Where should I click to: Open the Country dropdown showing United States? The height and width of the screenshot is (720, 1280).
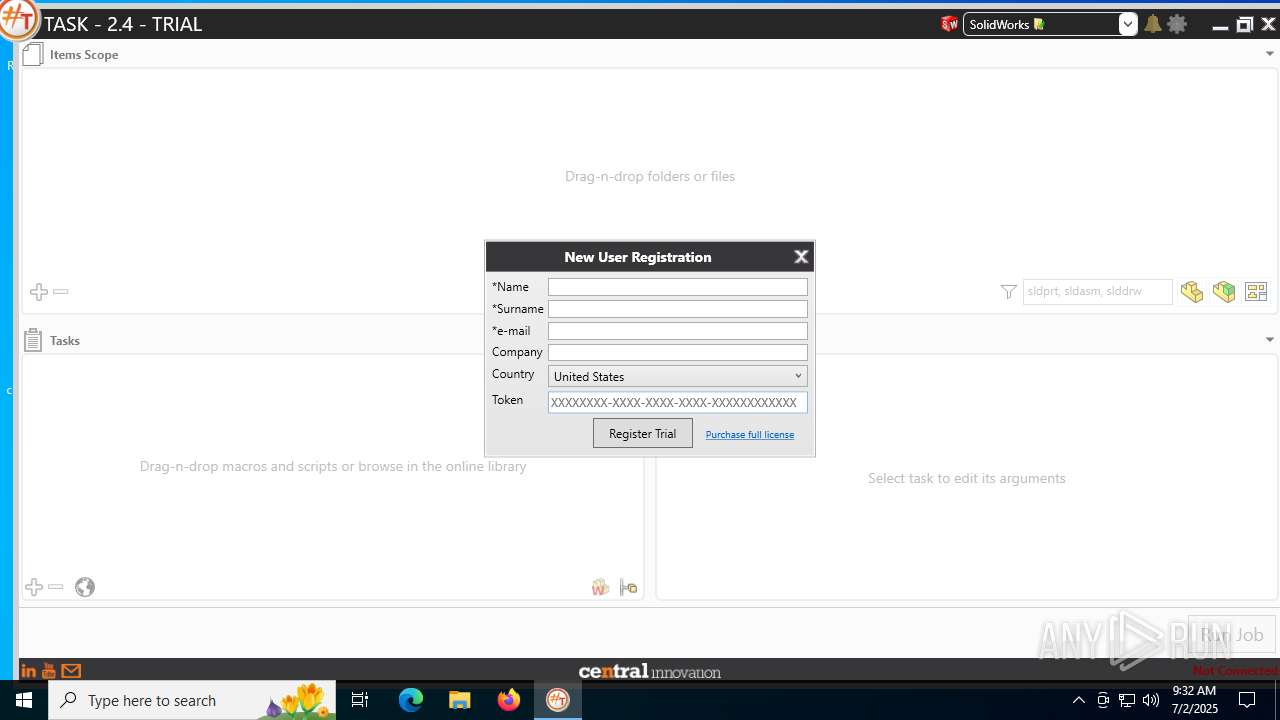678,376
